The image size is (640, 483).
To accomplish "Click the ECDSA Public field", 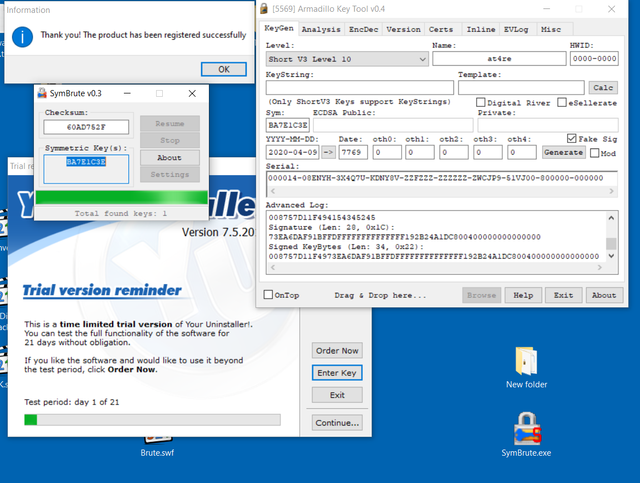I will 393,125.
